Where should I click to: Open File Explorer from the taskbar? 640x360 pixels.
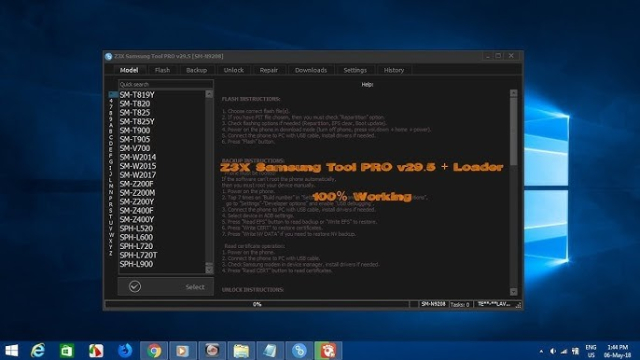pyautogui.click(x=241, y=350)
